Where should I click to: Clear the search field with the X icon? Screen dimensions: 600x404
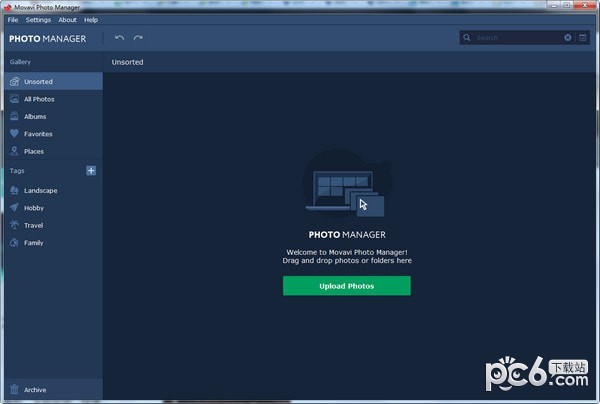click(568, 37)
